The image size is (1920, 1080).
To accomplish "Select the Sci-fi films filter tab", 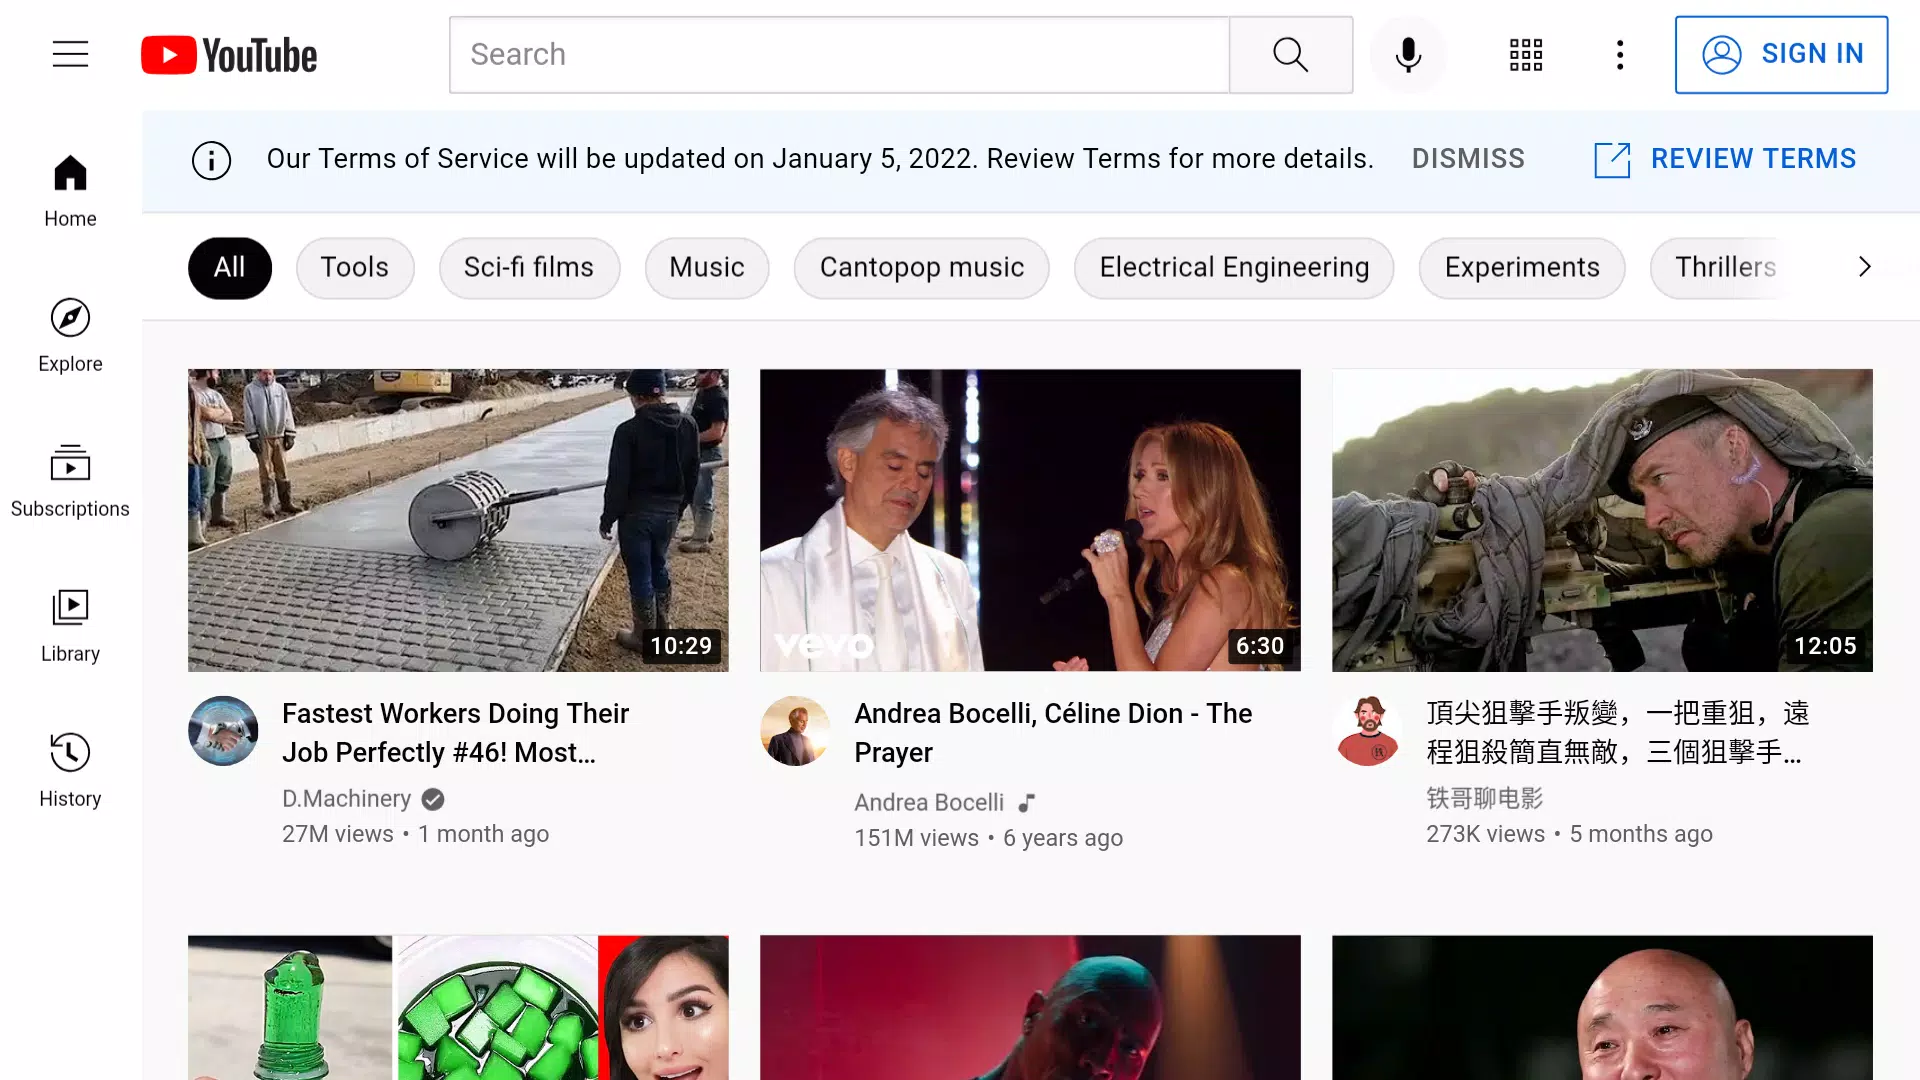I will pyautogui.click(x=527, y=266).
